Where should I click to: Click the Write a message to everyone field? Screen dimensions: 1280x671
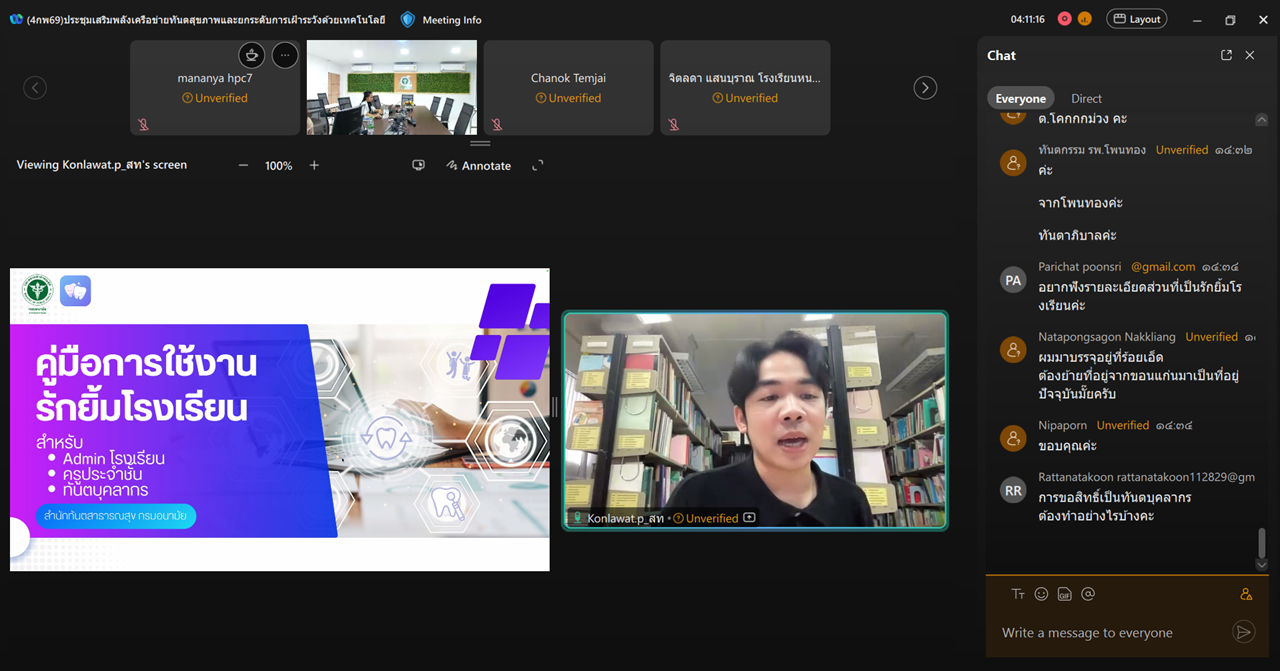pyautogui.click(x=1110, y=632)
